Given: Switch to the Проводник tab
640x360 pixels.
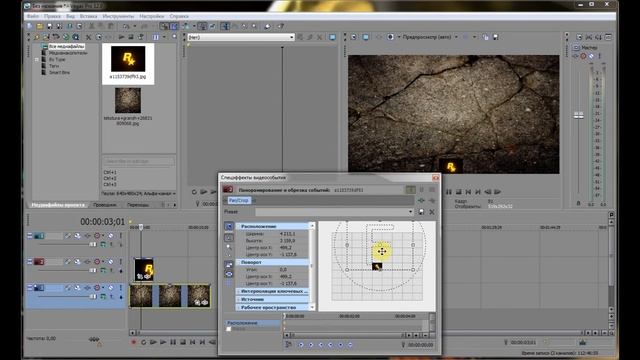Looking at the screenshot, I should (104, 205).
